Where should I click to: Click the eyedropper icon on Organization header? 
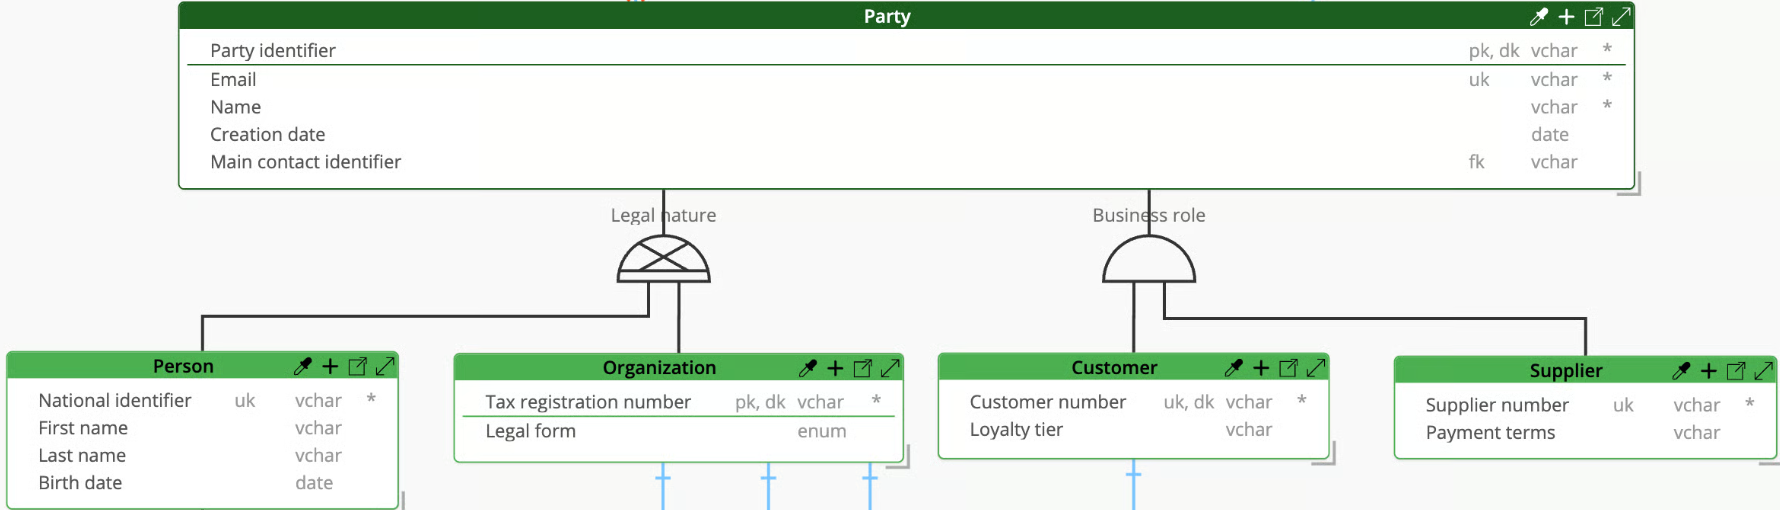click(x=808, y=368)
